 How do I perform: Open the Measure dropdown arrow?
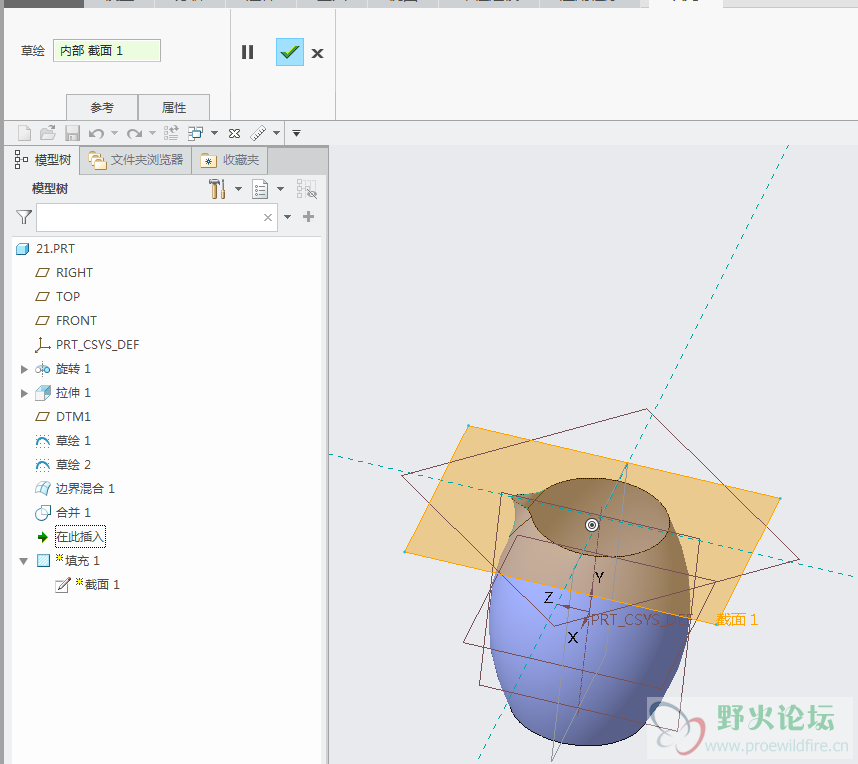pos(276,133)
